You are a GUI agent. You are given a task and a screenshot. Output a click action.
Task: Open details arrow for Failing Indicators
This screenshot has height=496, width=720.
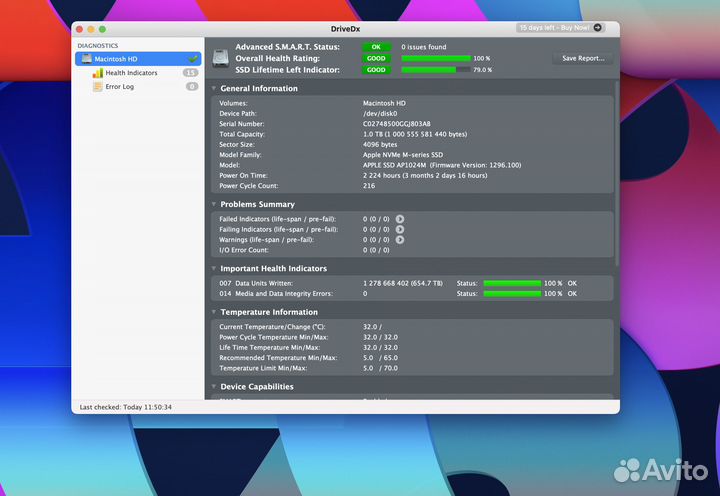click(x=400, y=229)
